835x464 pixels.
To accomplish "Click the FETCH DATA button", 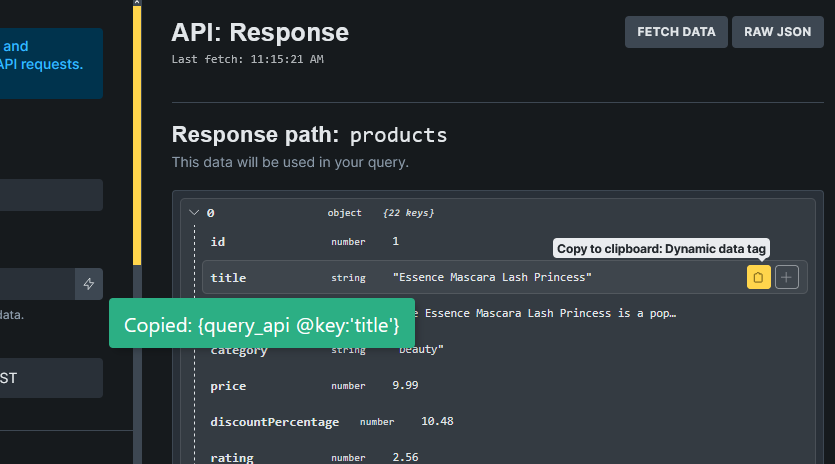I will (676, 32).
